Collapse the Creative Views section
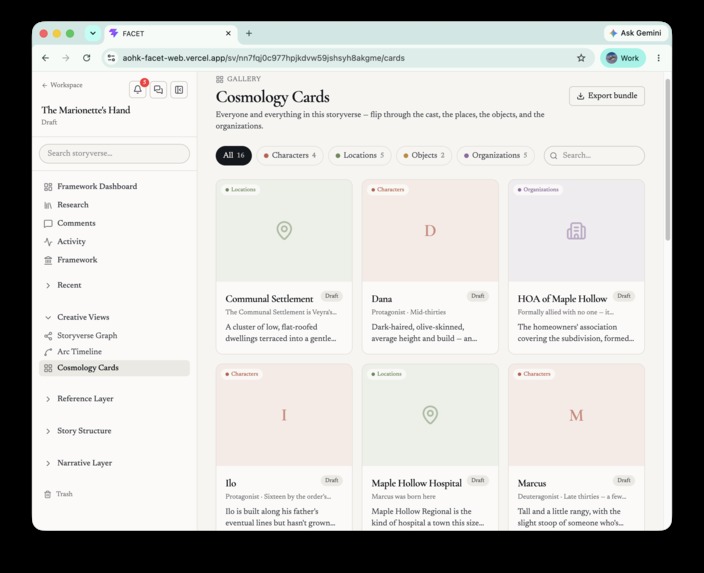Screen dimensions: 704x573 [48, 317]
